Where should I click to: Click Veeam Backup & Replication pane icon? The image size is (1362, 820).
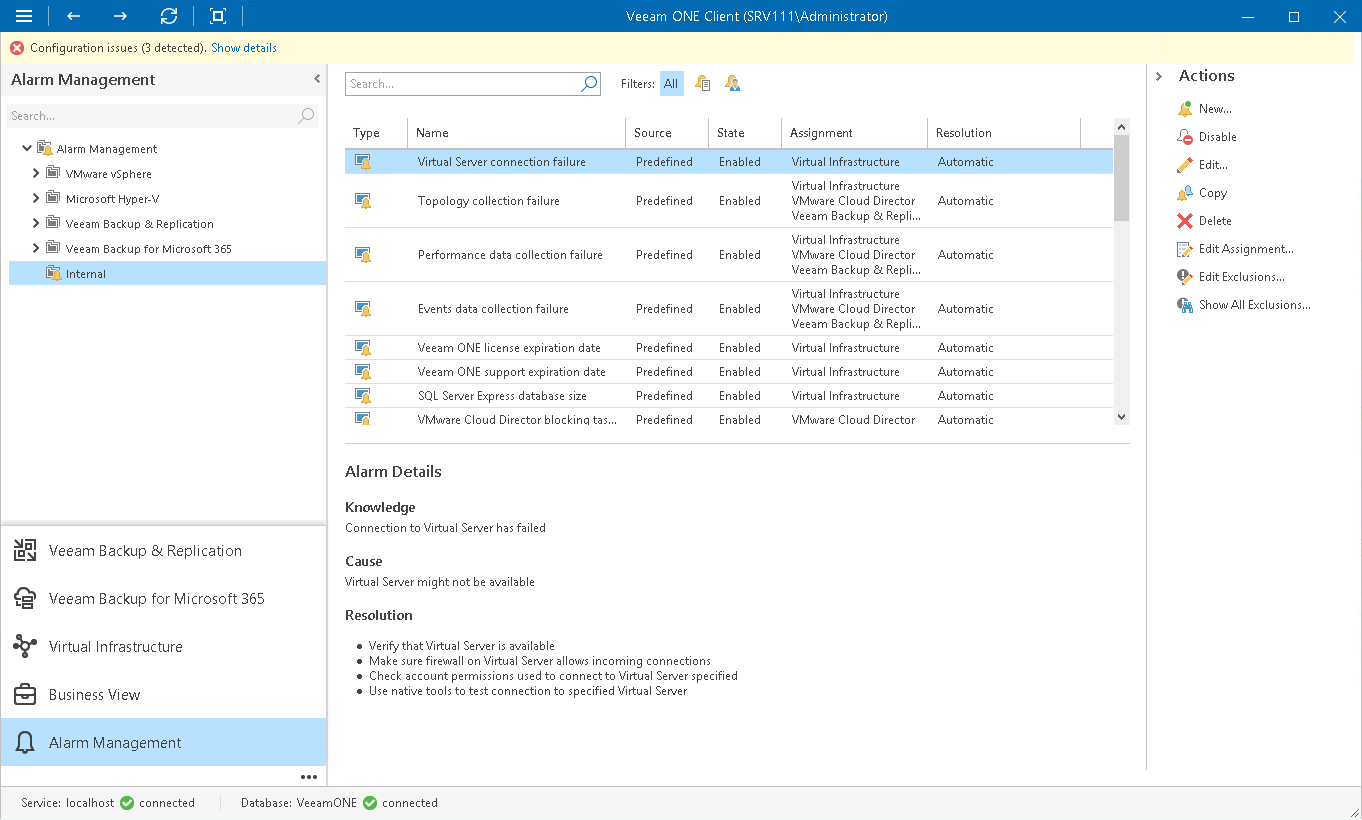coord(25,551)
